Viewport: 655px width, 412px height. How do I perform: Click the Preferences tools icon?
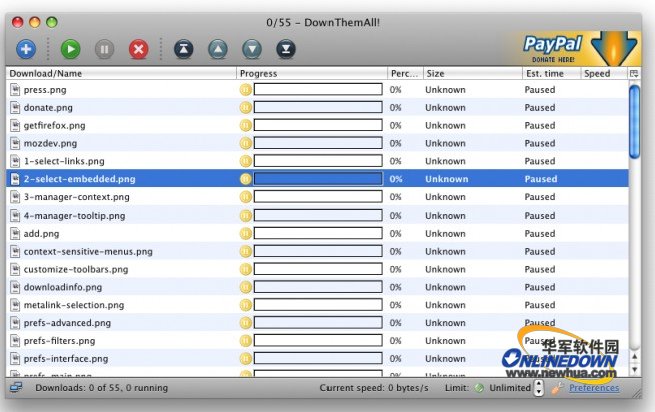[x=557, y=388]
